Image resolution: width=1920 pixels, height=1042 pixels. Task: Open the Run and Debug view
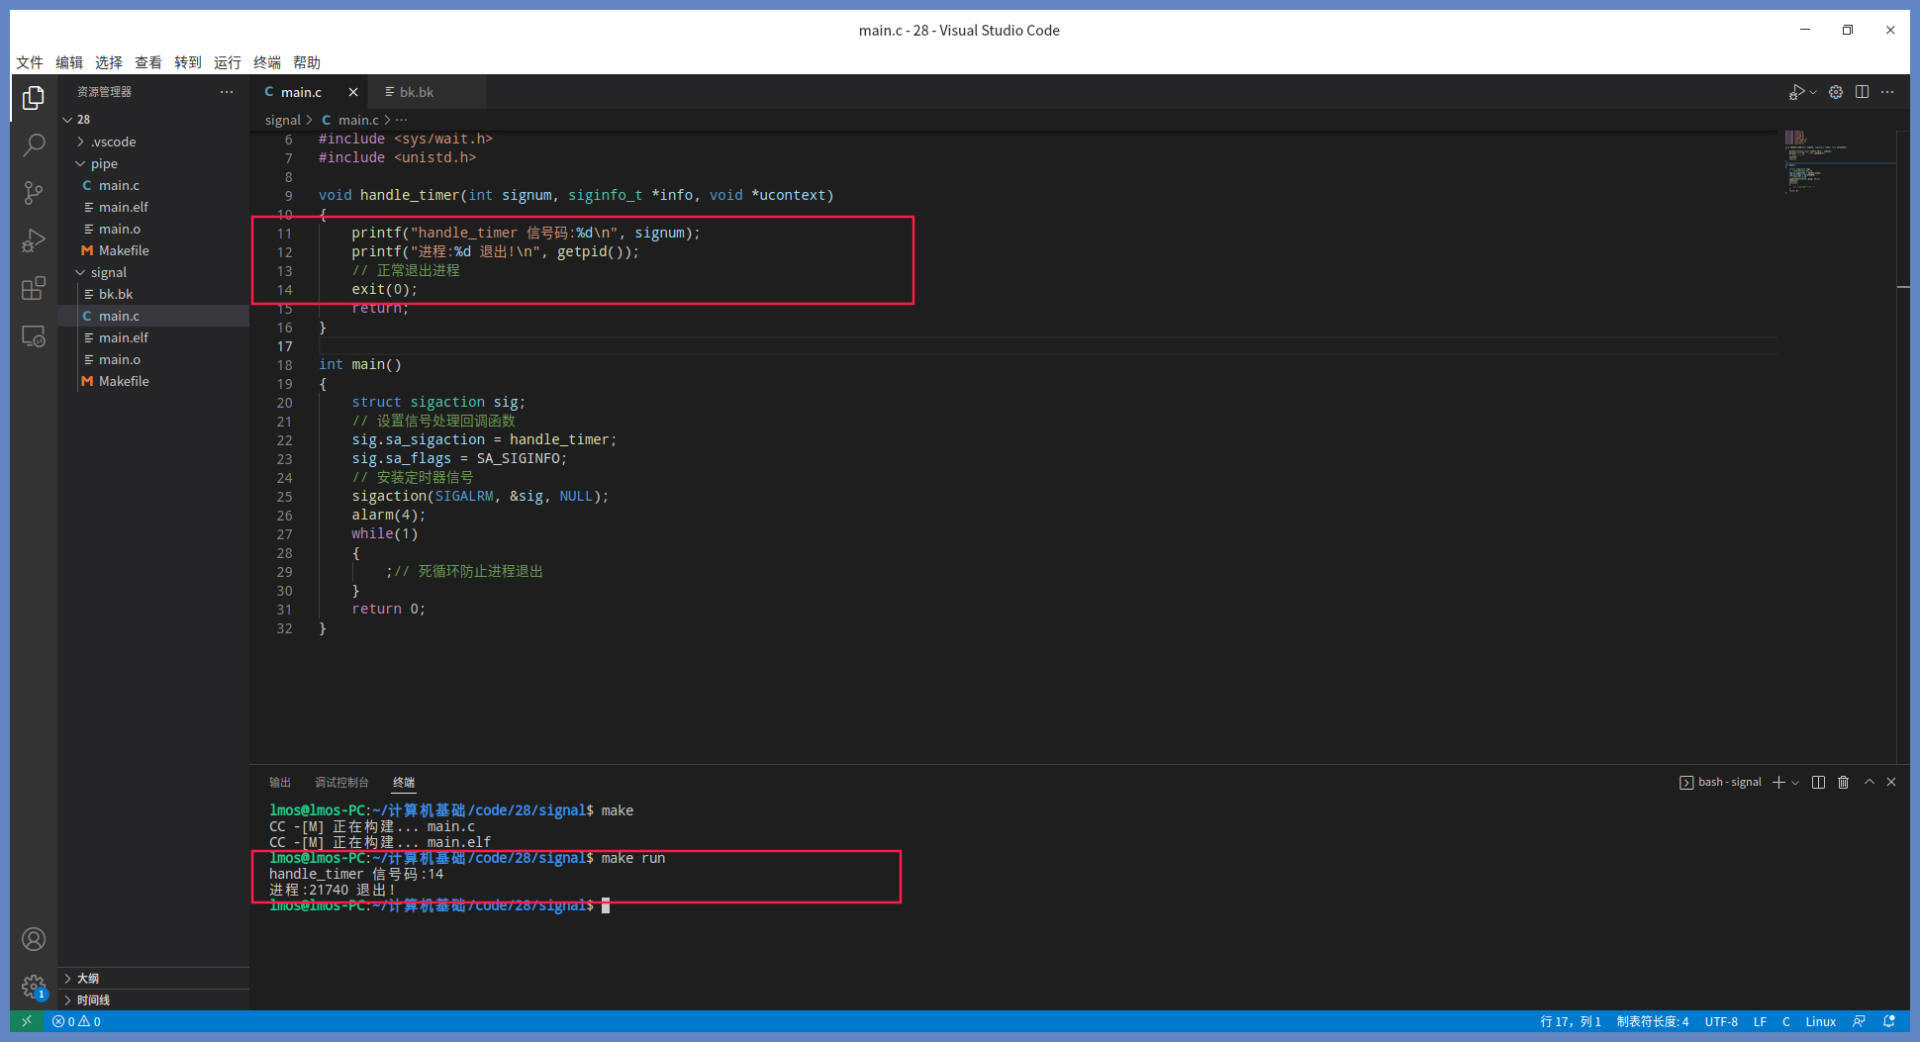[33, 241]
